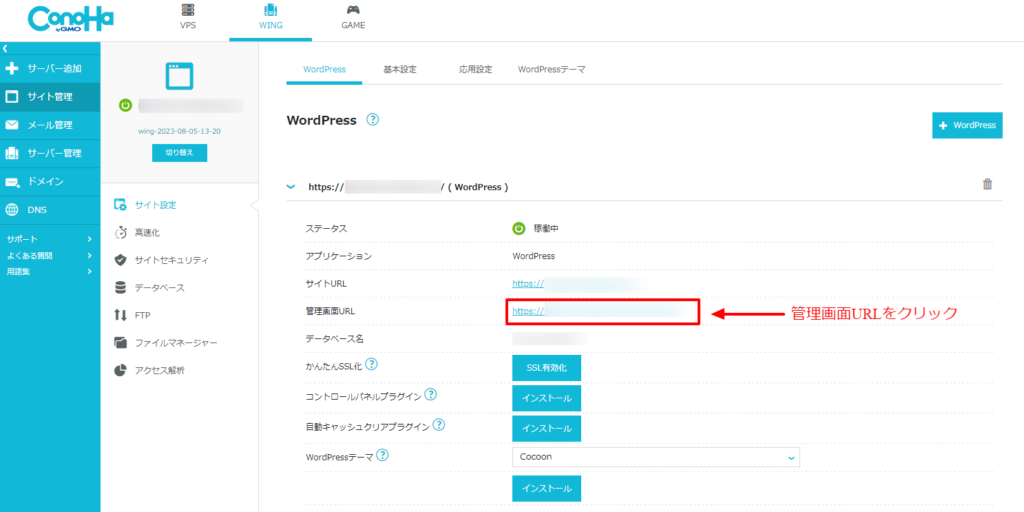Click the + WordPress add button
The image size is (1024, 512).
(967, 125)
